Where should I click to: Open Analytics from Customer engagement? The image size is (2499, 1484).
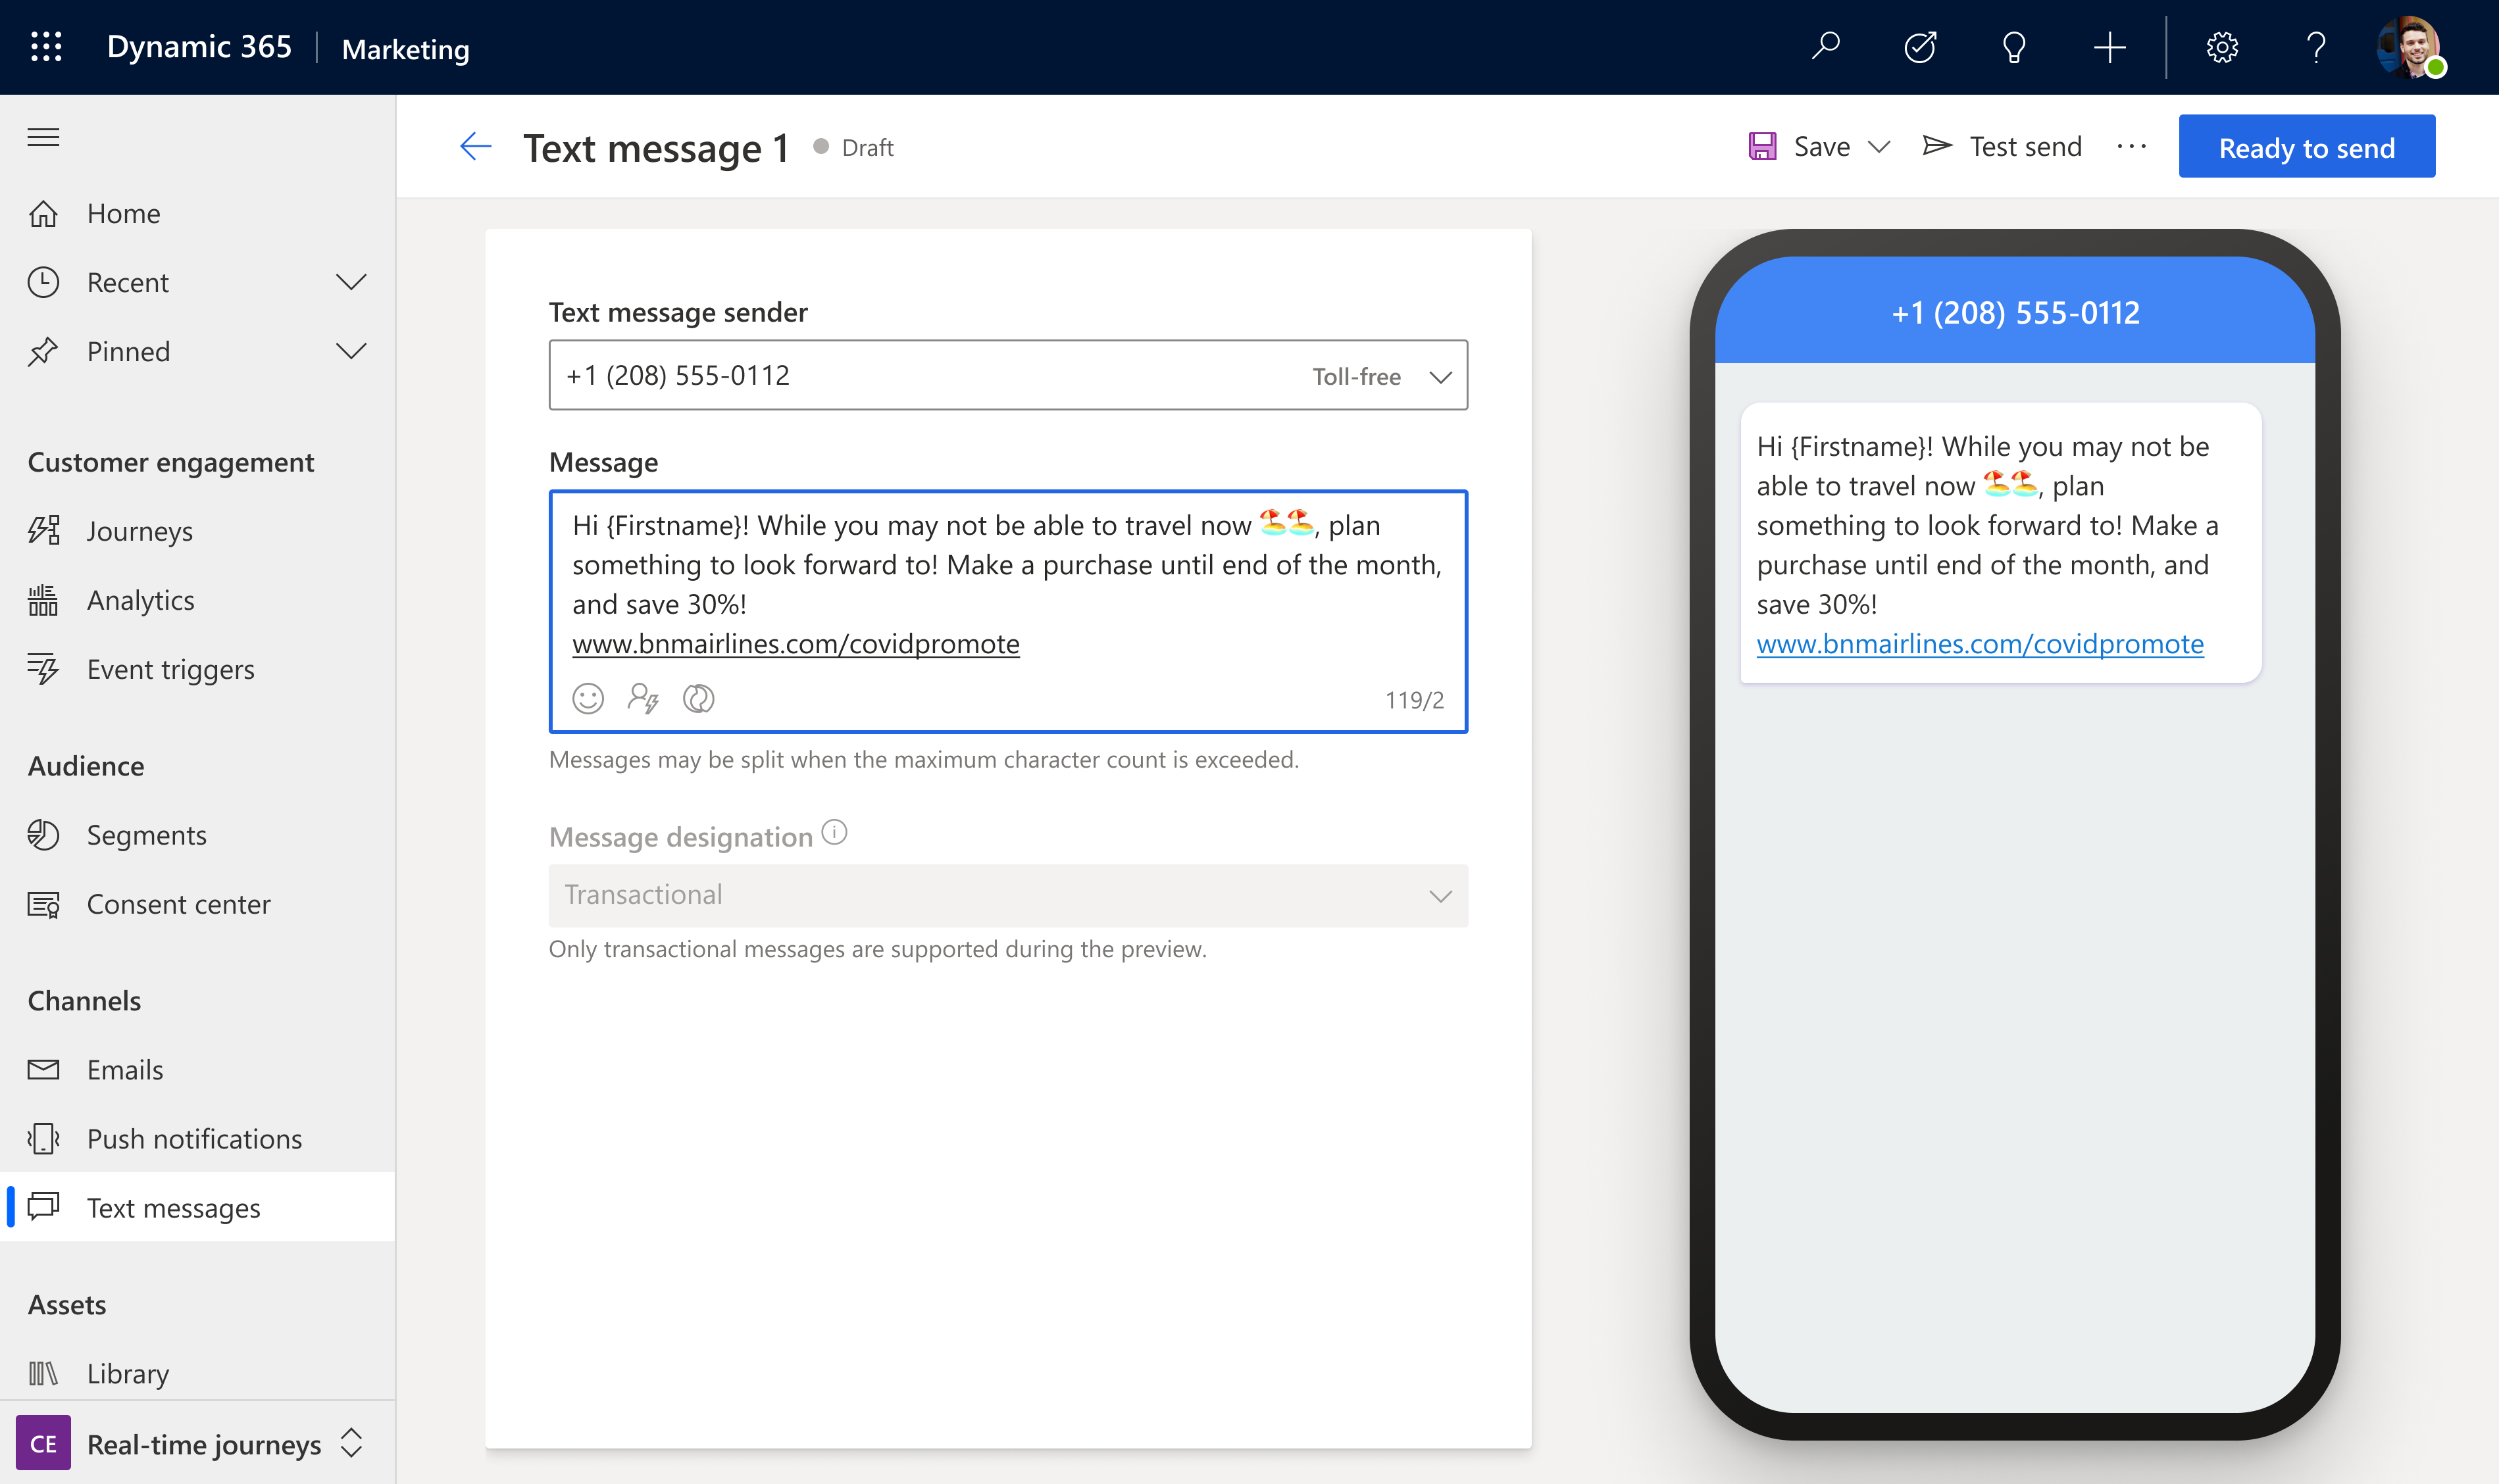(x=140, y=599)
